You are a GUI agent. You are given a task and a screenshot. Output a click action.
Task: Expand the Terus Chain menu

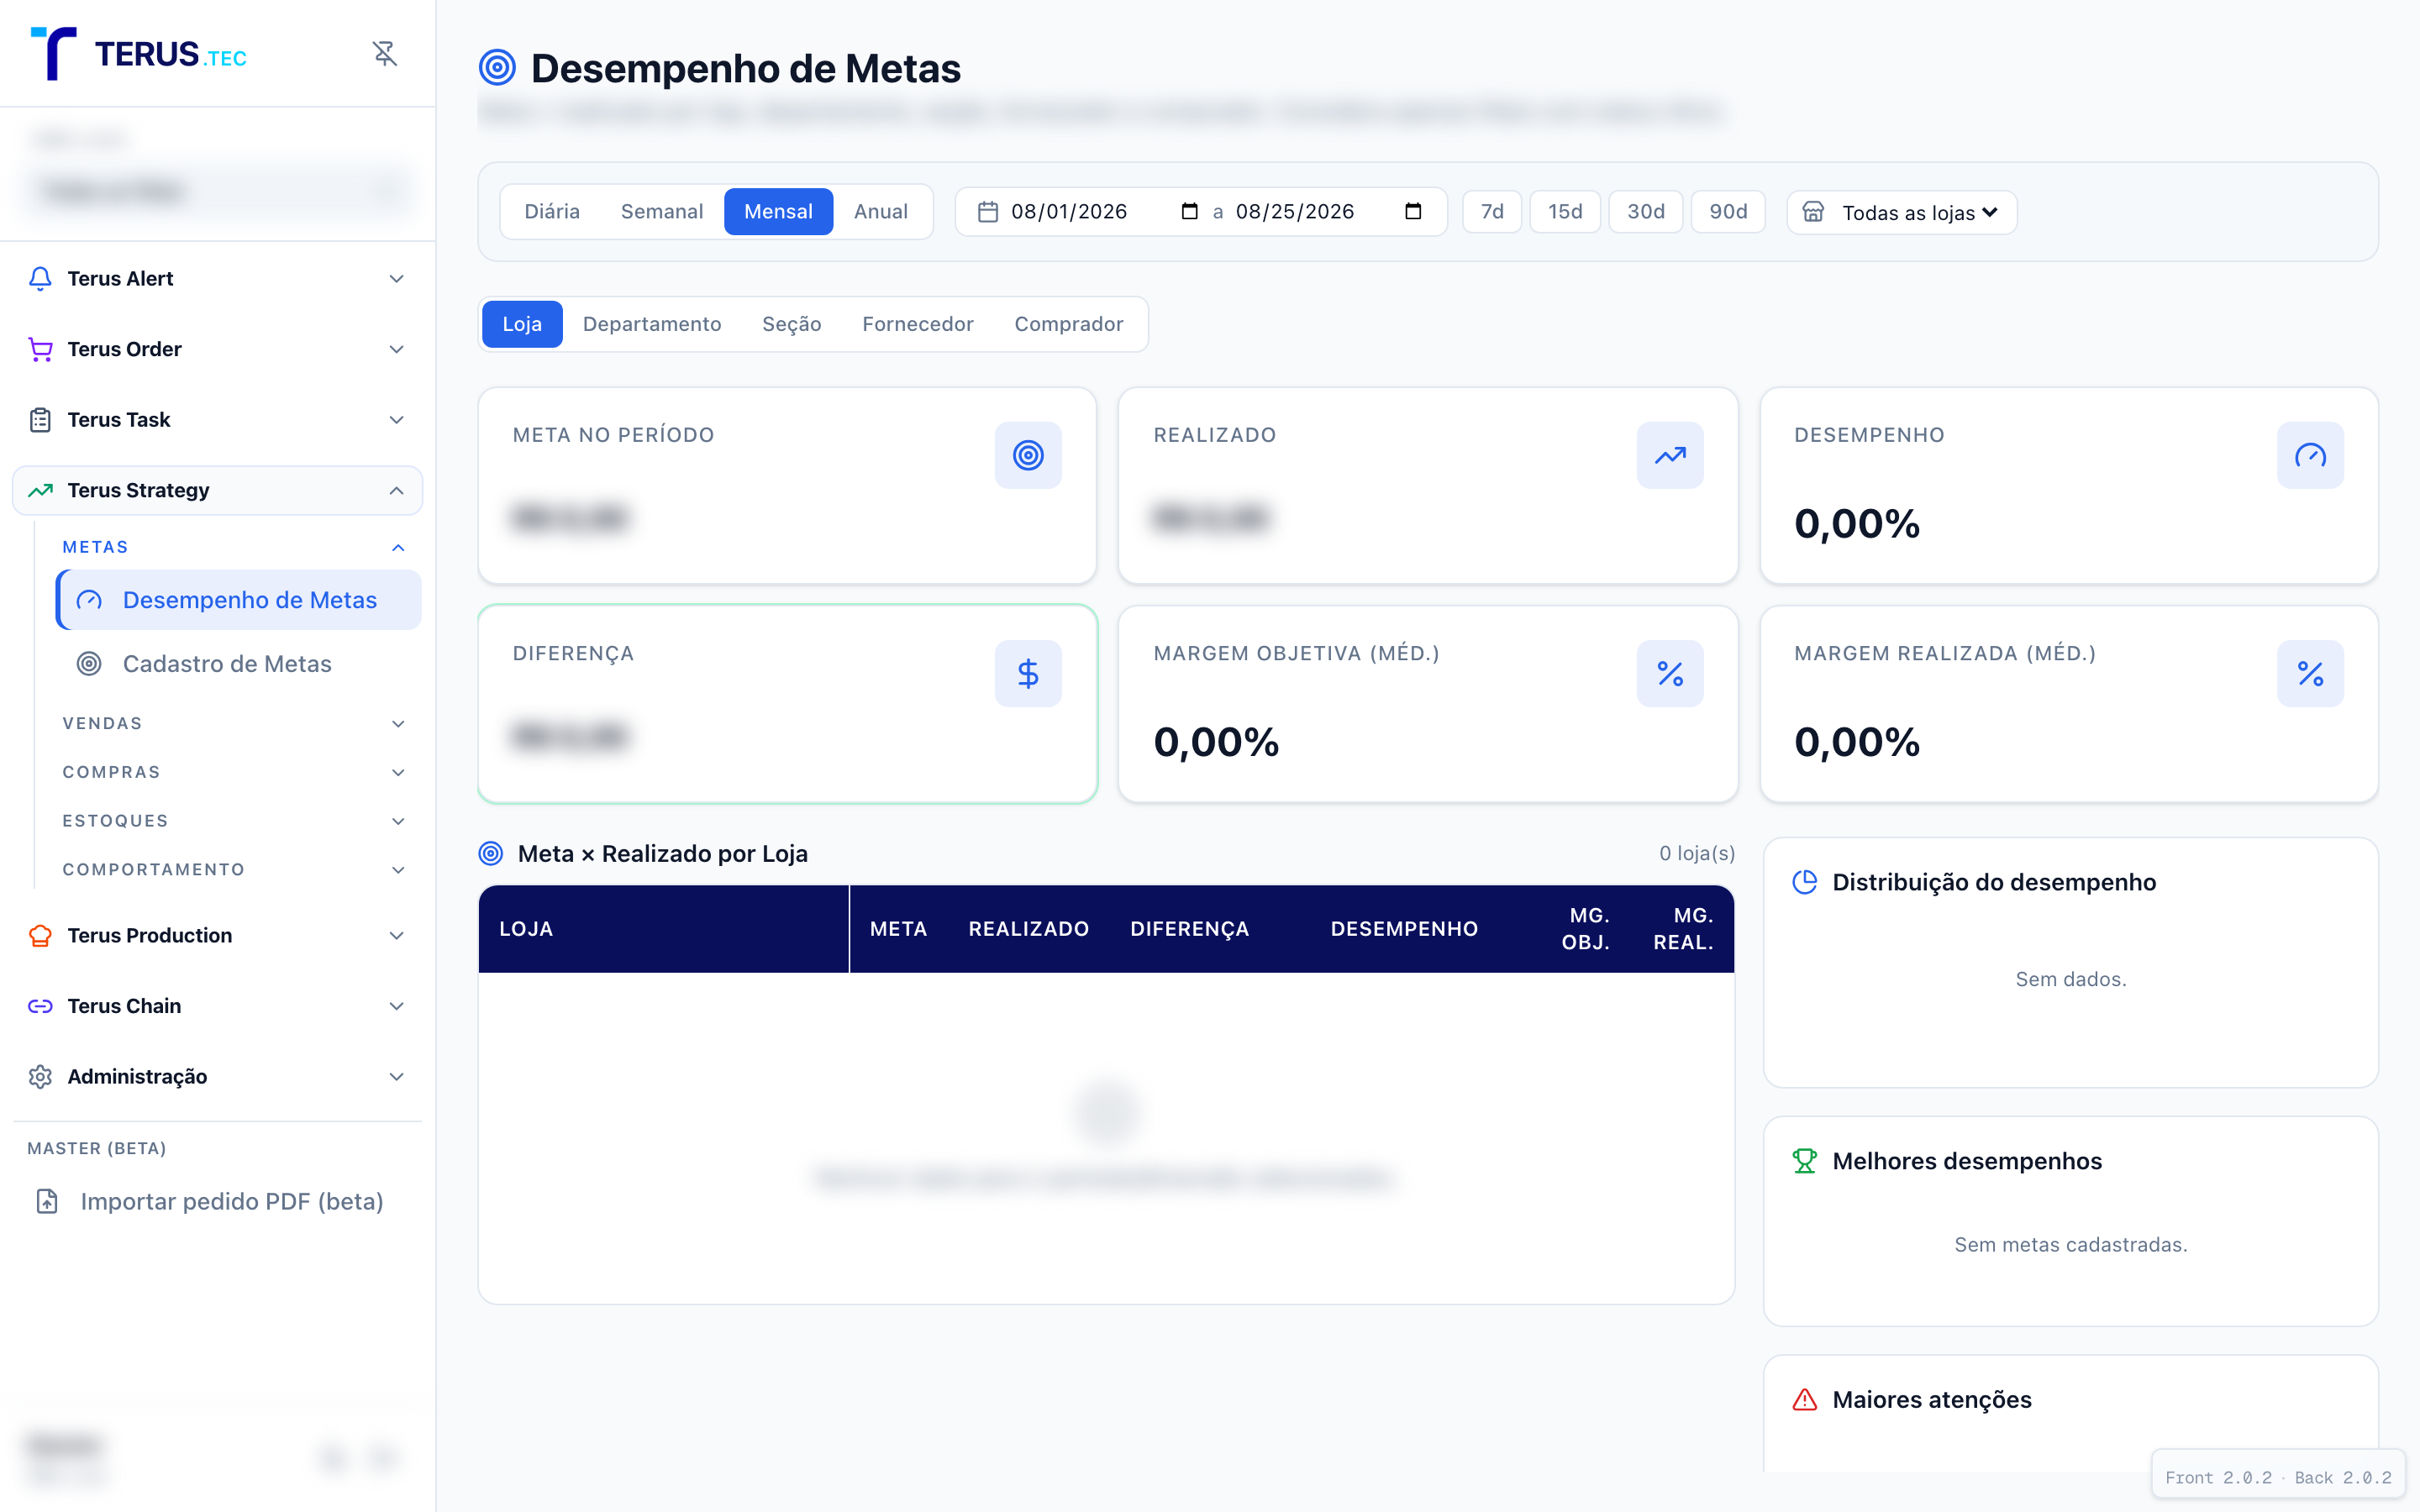(x=396, y=1006)
